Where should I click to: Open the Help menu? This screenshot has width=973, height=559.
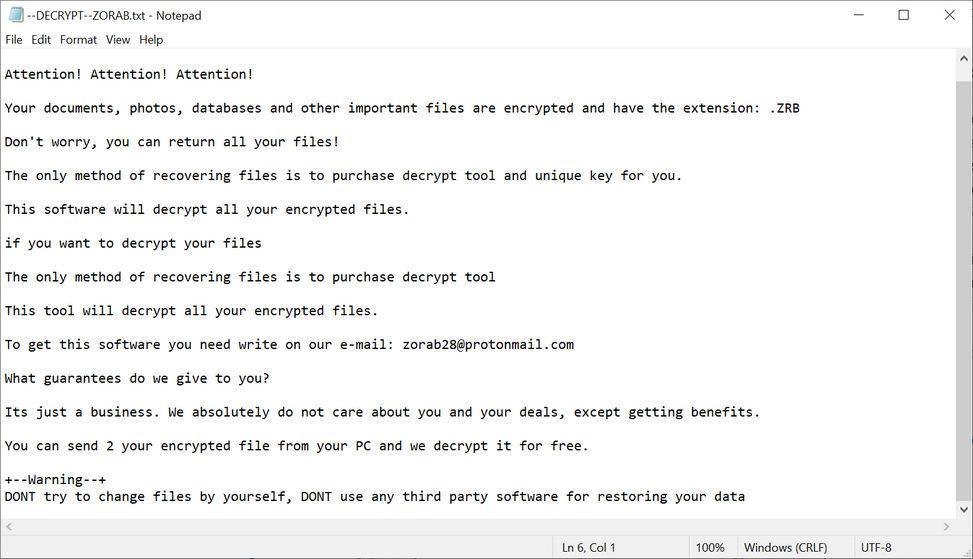tap(151, 40)
